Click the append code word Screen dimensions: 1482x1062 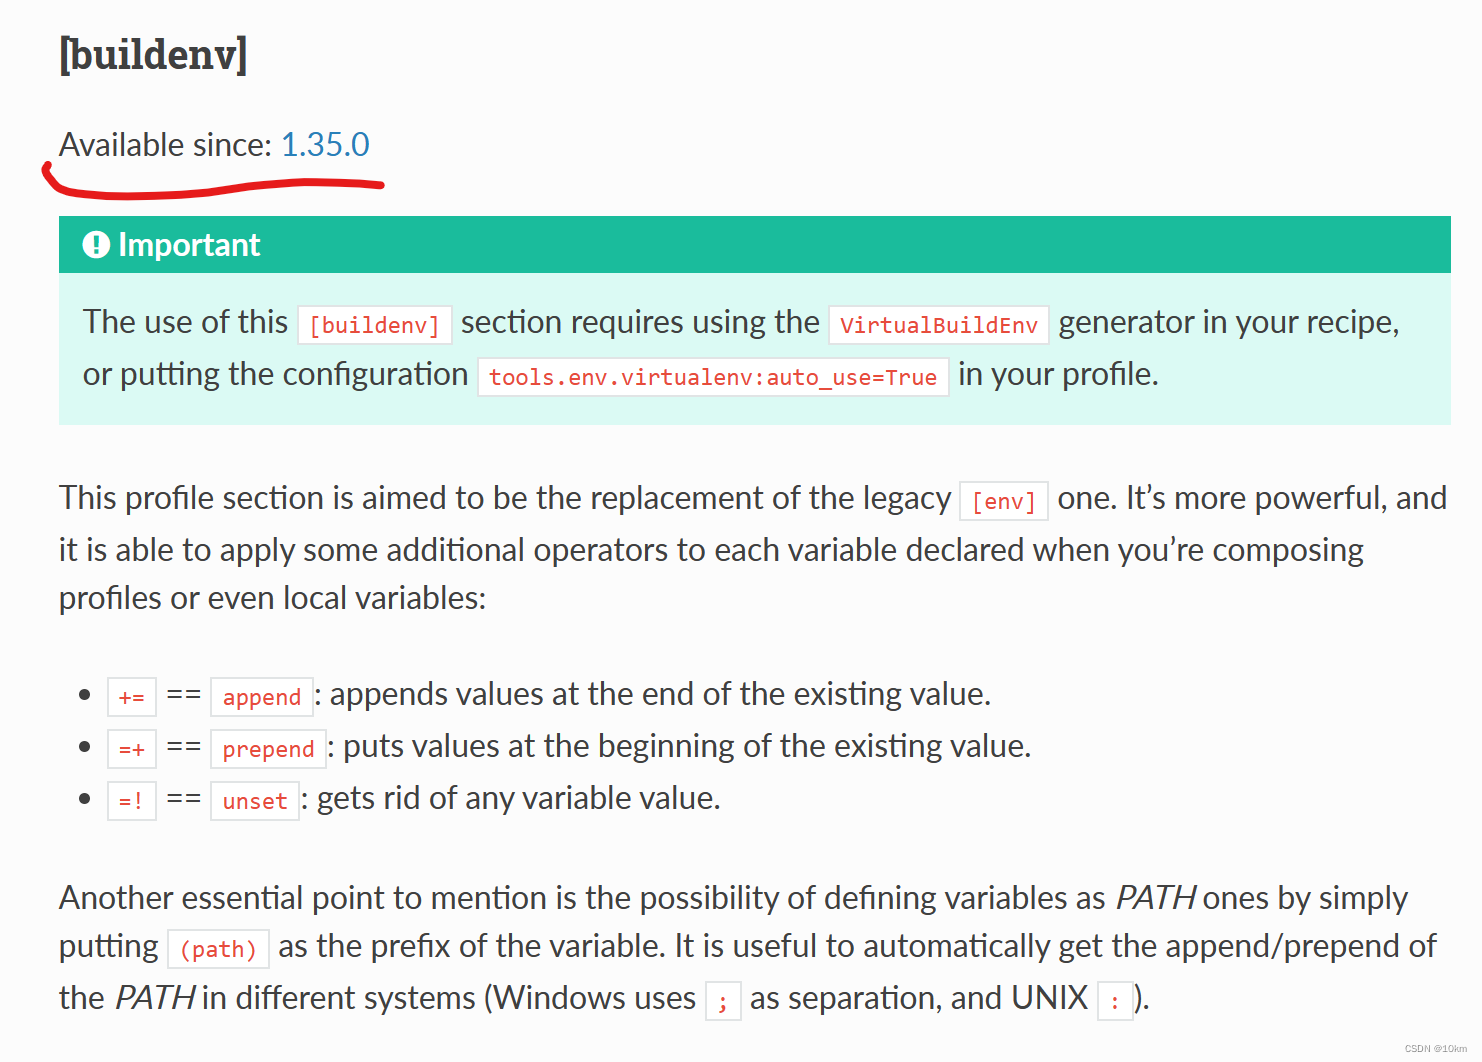pyautogui.click(x=262, y=697)
